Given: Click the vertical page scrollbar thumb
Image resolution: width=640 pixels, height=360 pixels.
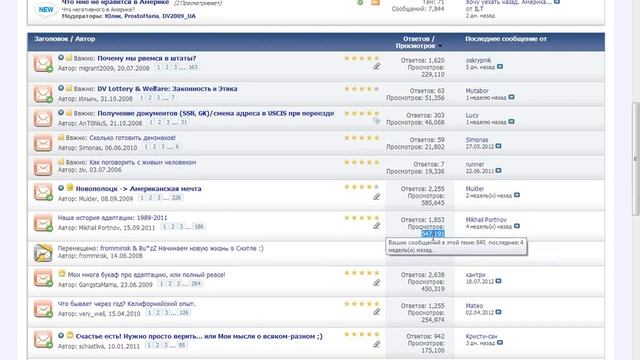Looking at the screenshot, I should tap(636, 158).
